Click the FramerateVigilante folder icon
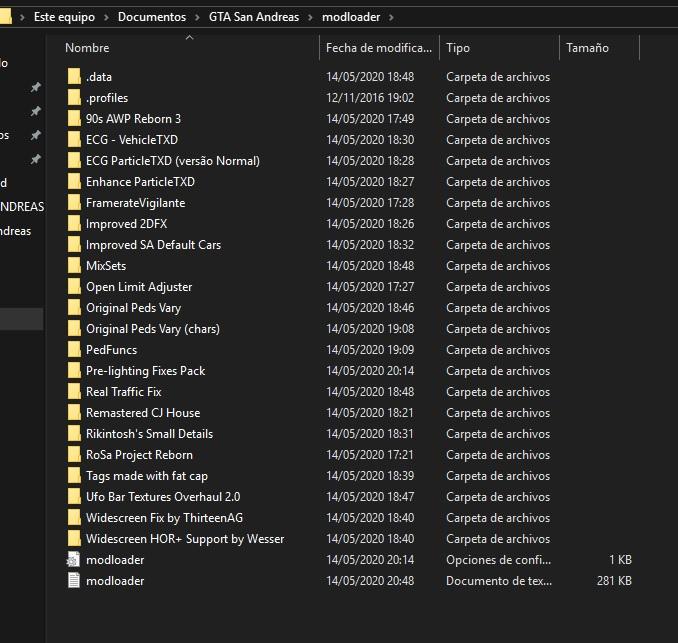 tap(74, 202)
